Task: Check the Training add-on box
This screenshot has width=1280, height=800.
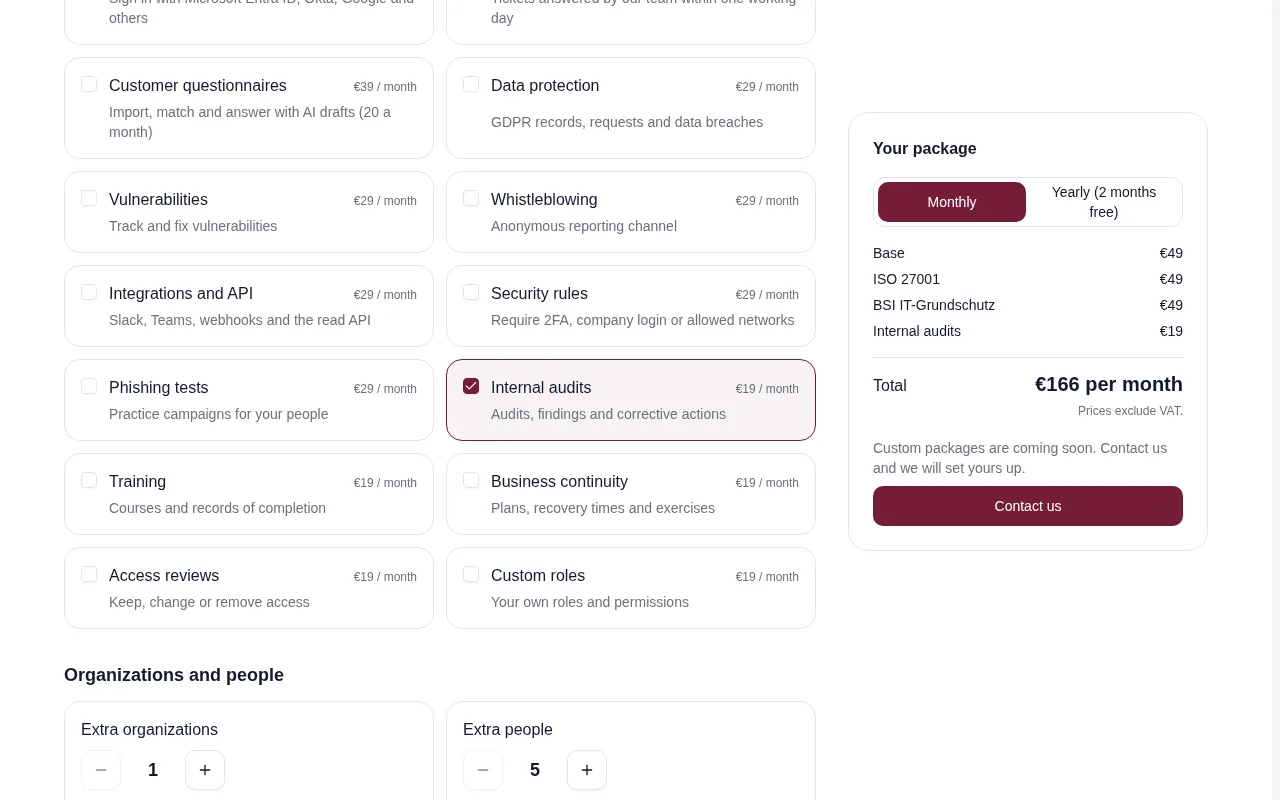Action: tap(89, 480)
